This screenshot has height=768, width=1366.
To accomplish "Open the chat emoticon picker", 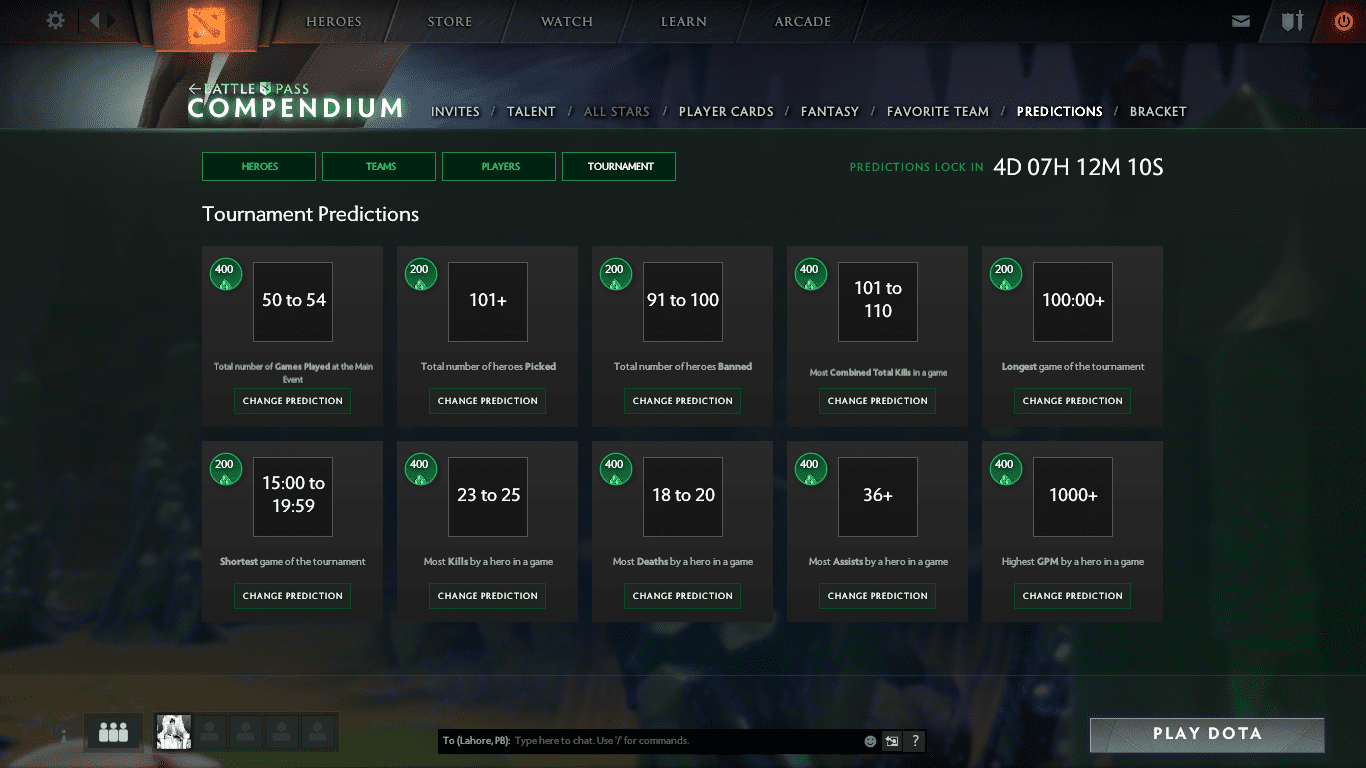I will pyautogui.click(x=870, y=741).
